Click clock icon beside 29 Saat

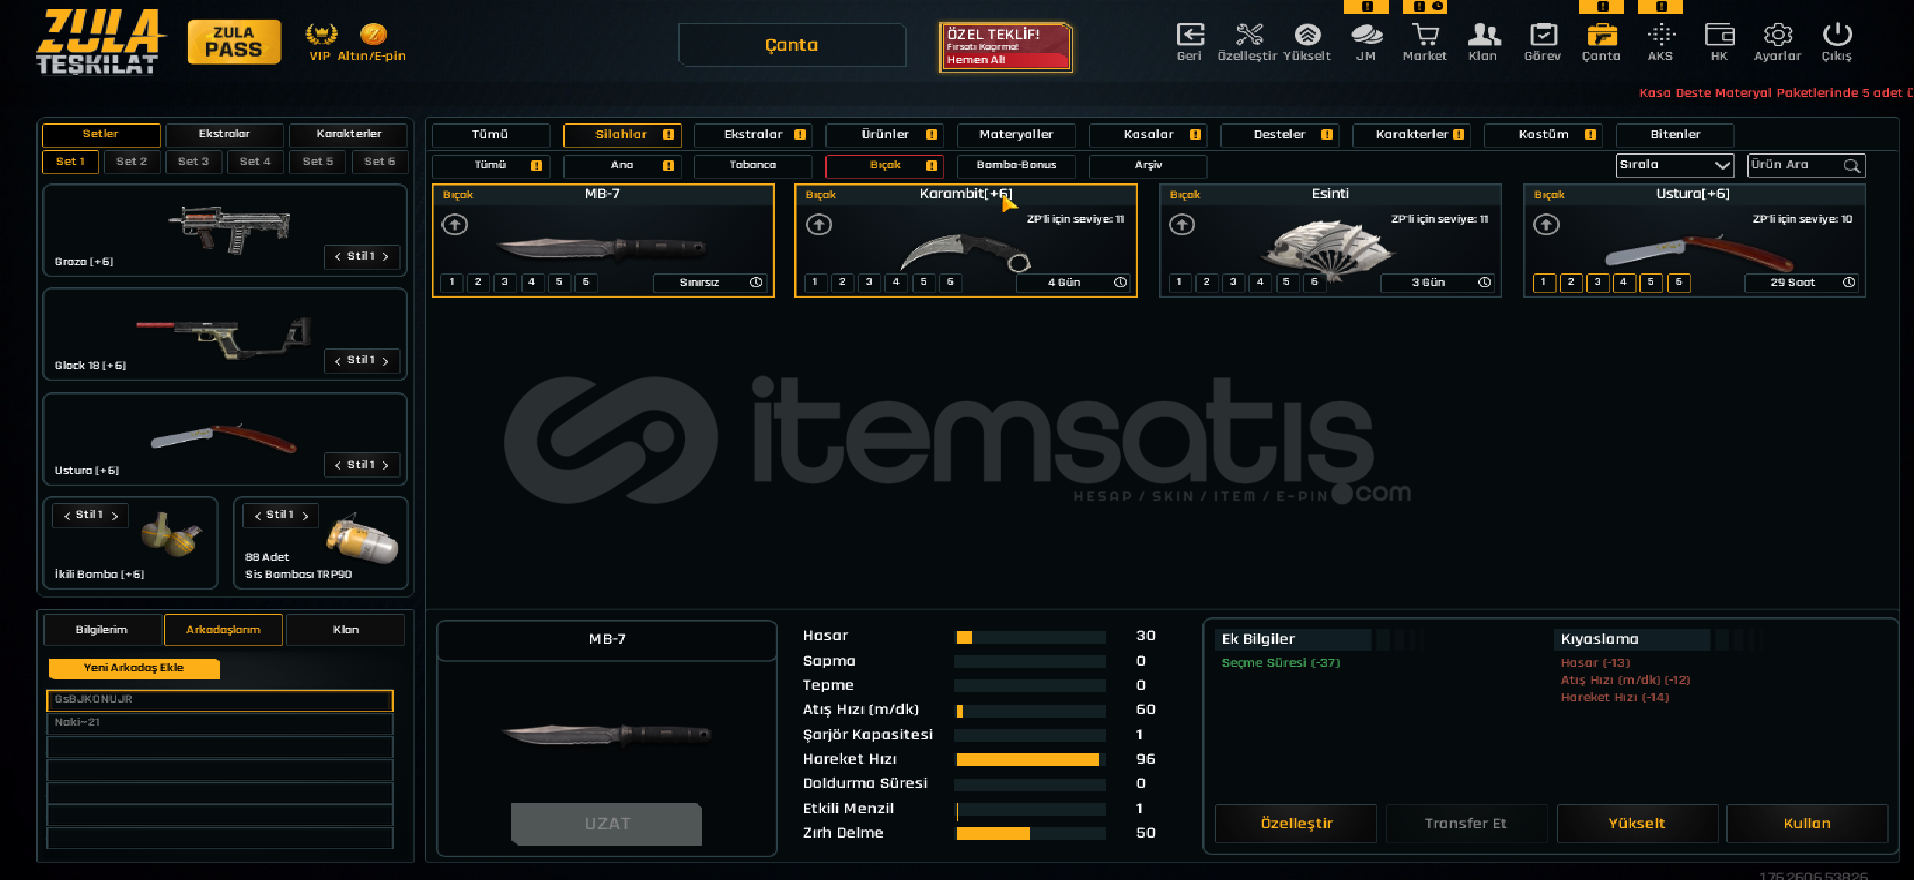pos(1849,283)
